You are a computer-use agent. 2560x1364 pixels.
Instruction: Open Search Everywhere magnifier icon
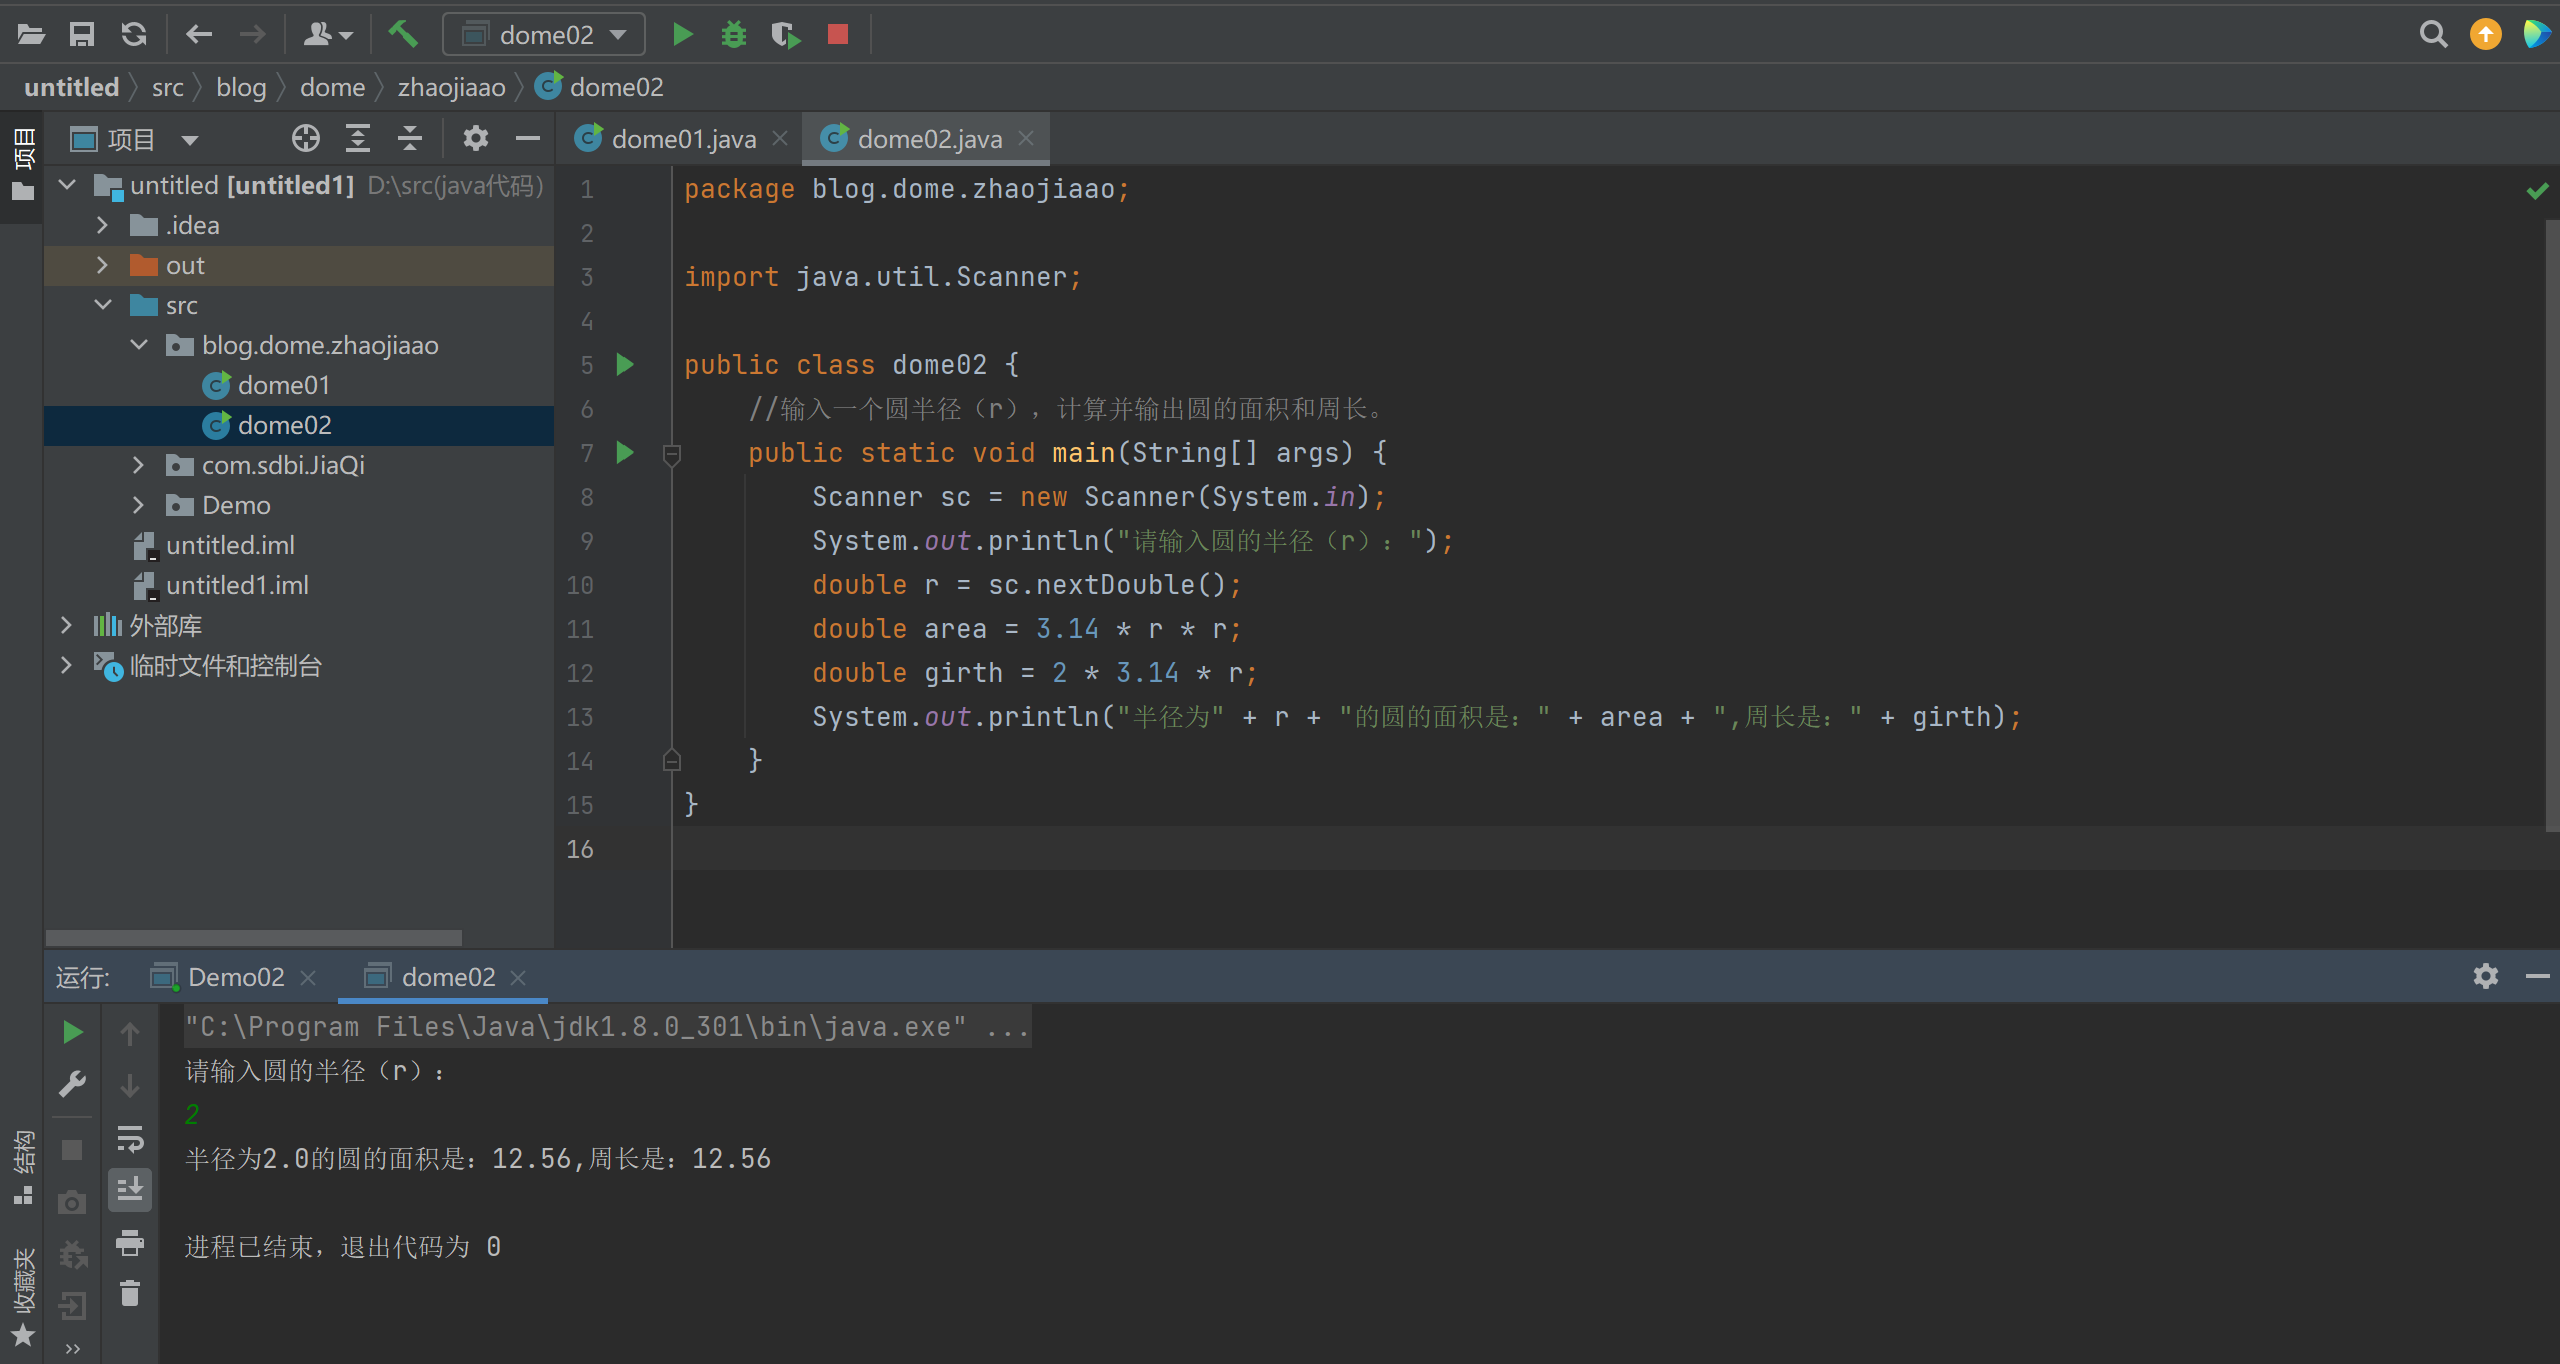tap(2433, 34)
